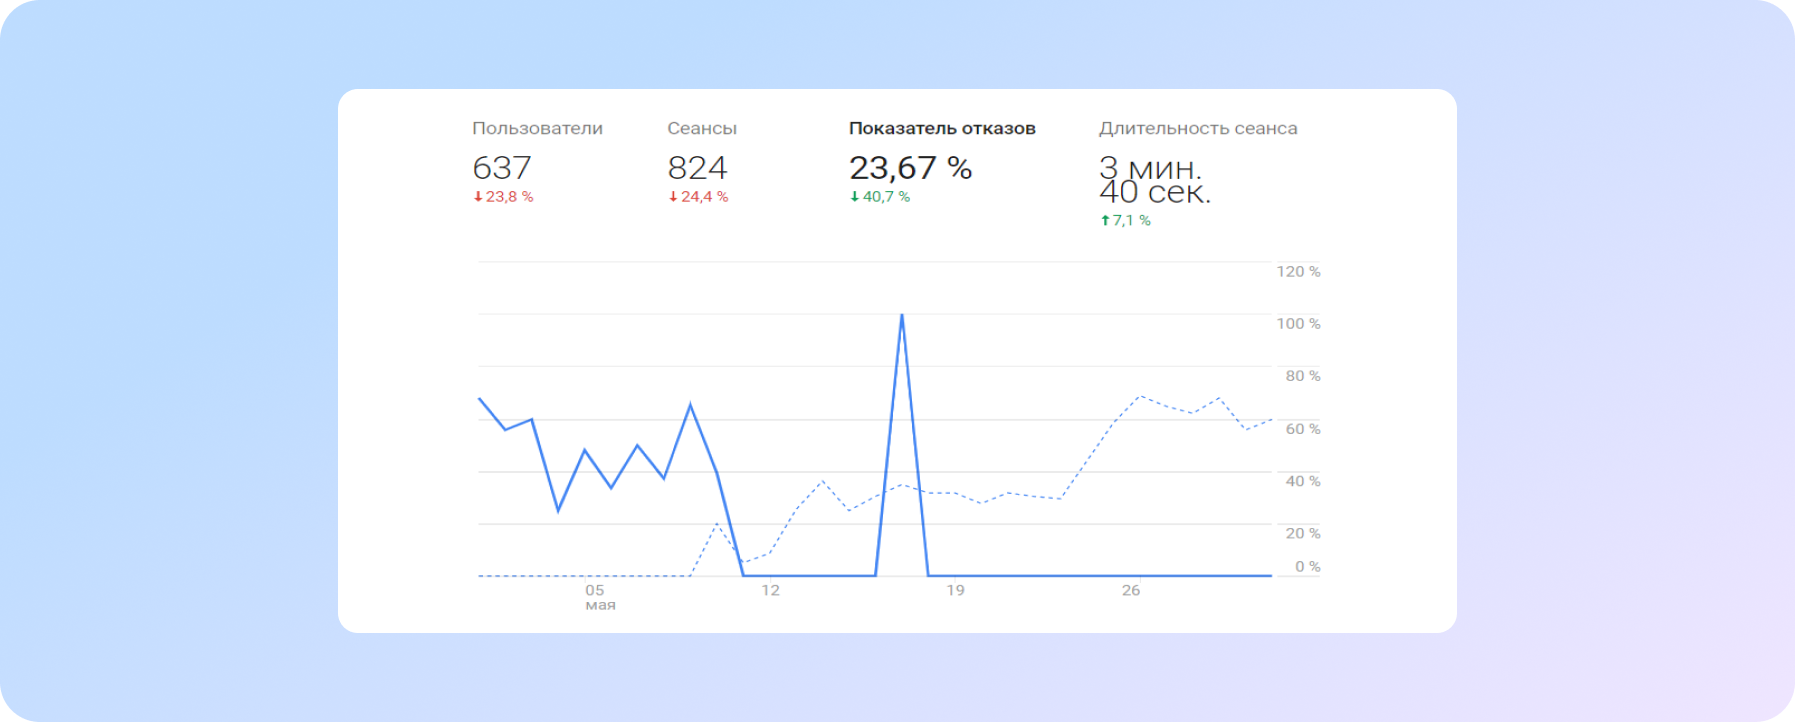Viewport: 1795px width, 722px height.
Task: Click the 60 % axis label
Action: click(1303, 428)
